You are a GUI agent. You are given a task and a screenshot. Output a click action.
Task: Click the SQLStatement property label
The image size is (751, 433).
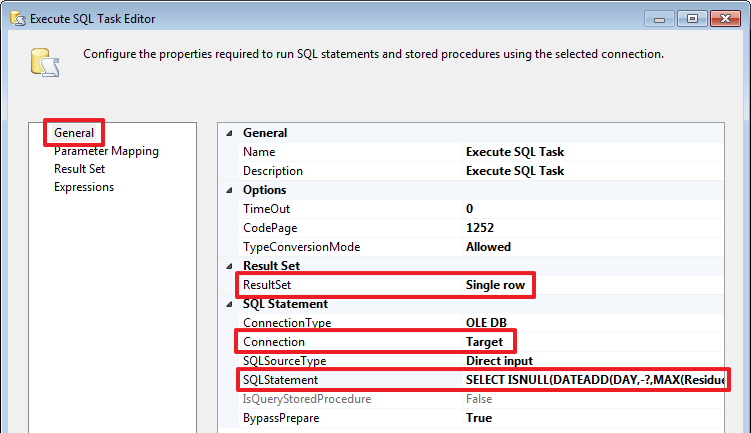pyautogui.click(x=280, y=380)
